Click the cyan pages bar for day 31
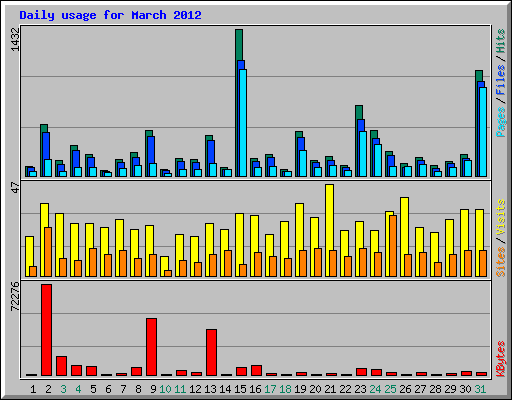Viewport: 512px width, 400px height. click(x=483, y=132)
